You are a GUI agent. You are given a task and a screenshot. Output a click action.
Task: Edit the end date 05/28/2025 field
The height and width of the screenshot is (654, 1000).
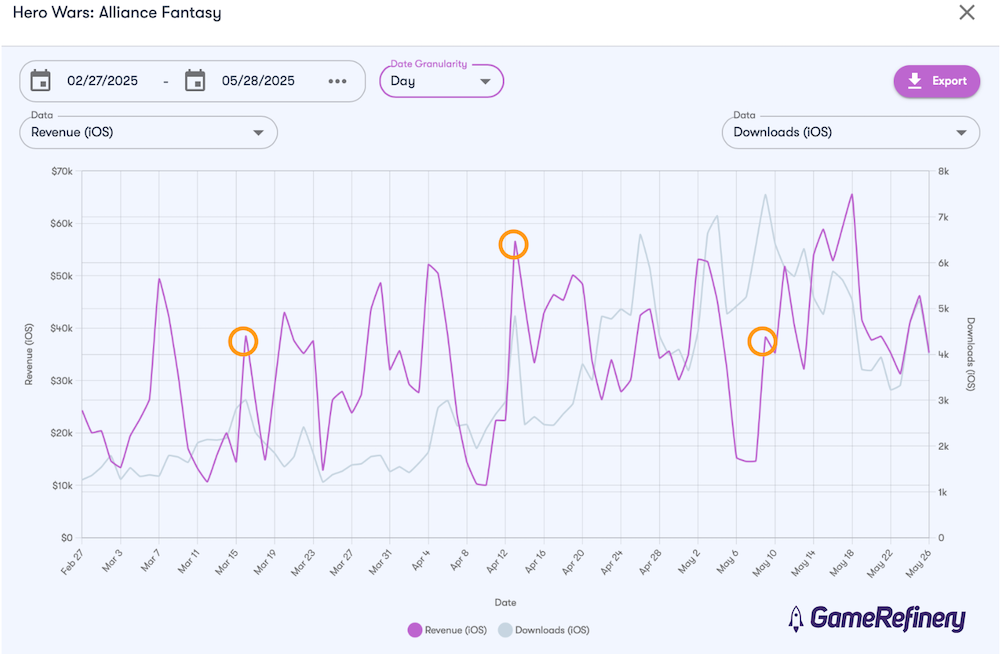point(258,80)
